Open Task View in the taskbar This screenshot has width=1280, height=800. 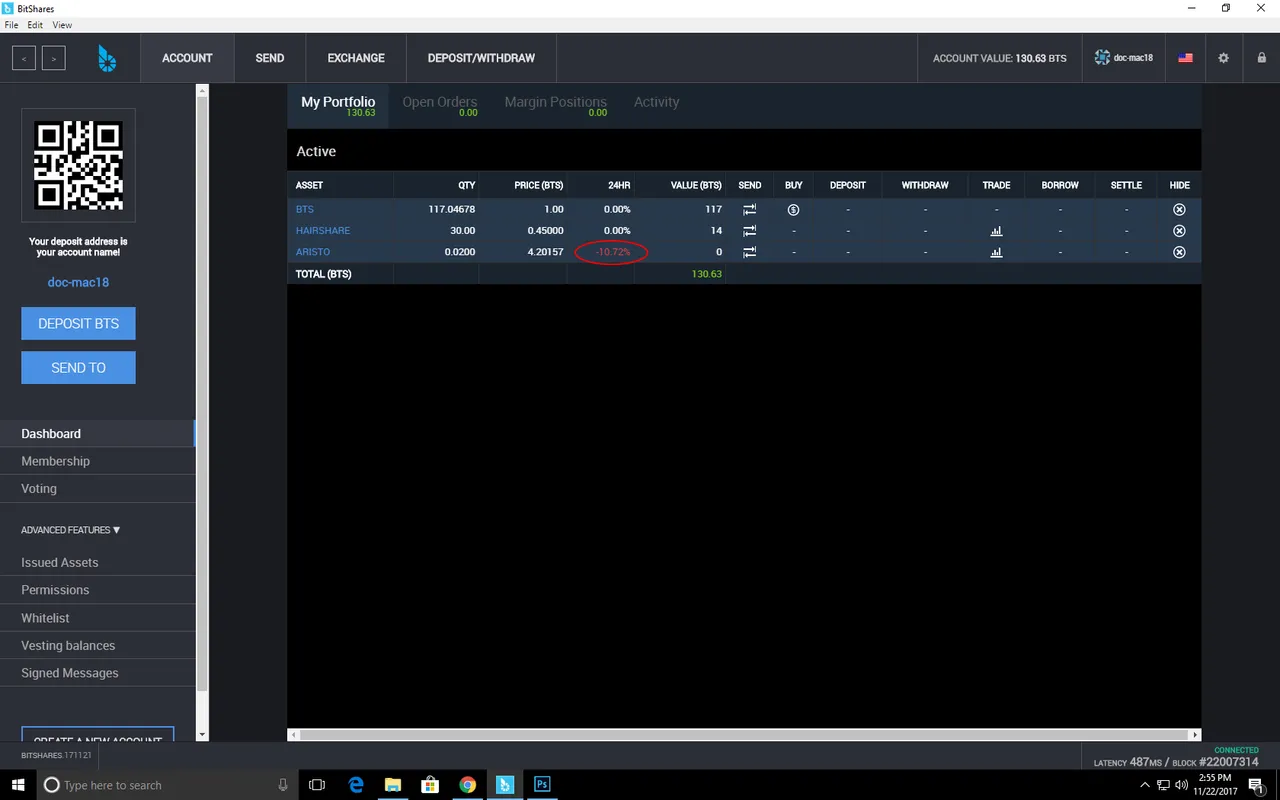(x=317, y=785)
